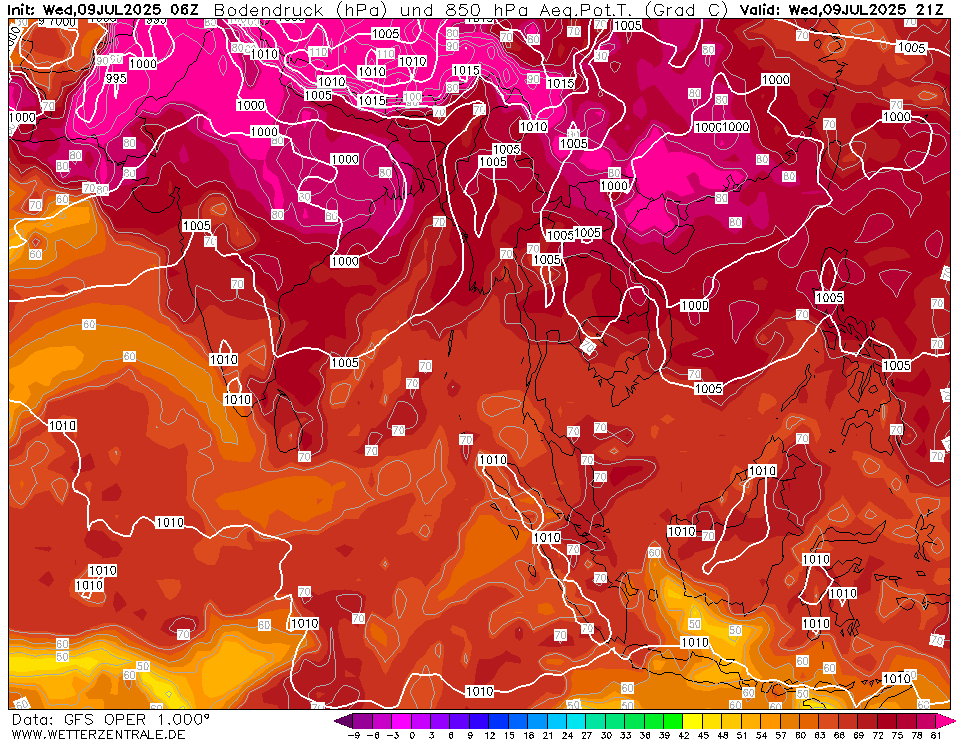The width and height of the screenshot is (959, 741).
Task: Click the '0' label on the color scale
Action: [x=412, y=735]
